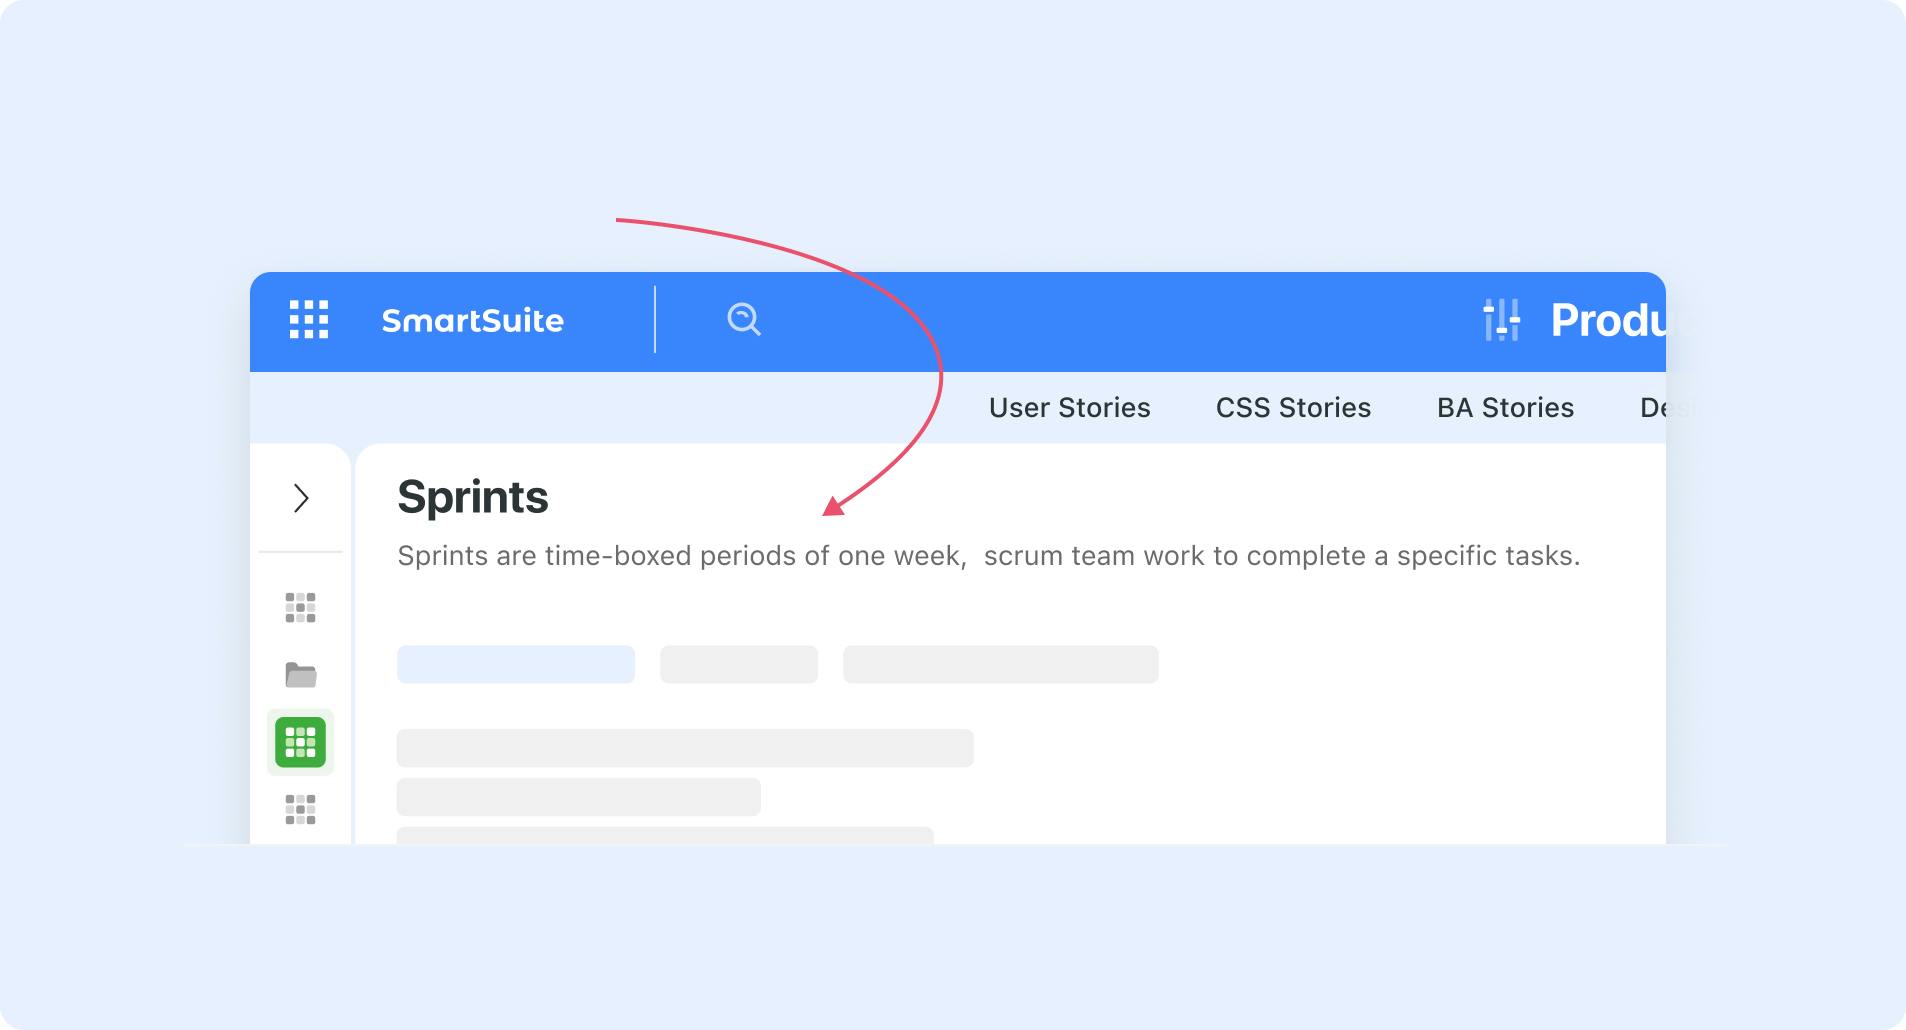Viewport: 1906px width, 1030px height.
Task: Click the SmartSuite logo text
Action: [473, 321]
